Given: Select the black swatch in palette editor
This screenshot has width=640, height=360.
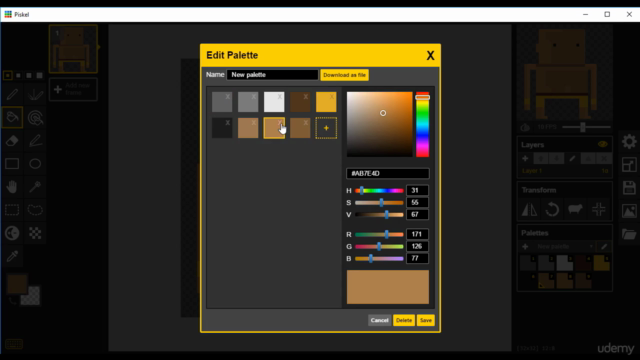Looking at the screenshot, I should (x=222, y=128).
